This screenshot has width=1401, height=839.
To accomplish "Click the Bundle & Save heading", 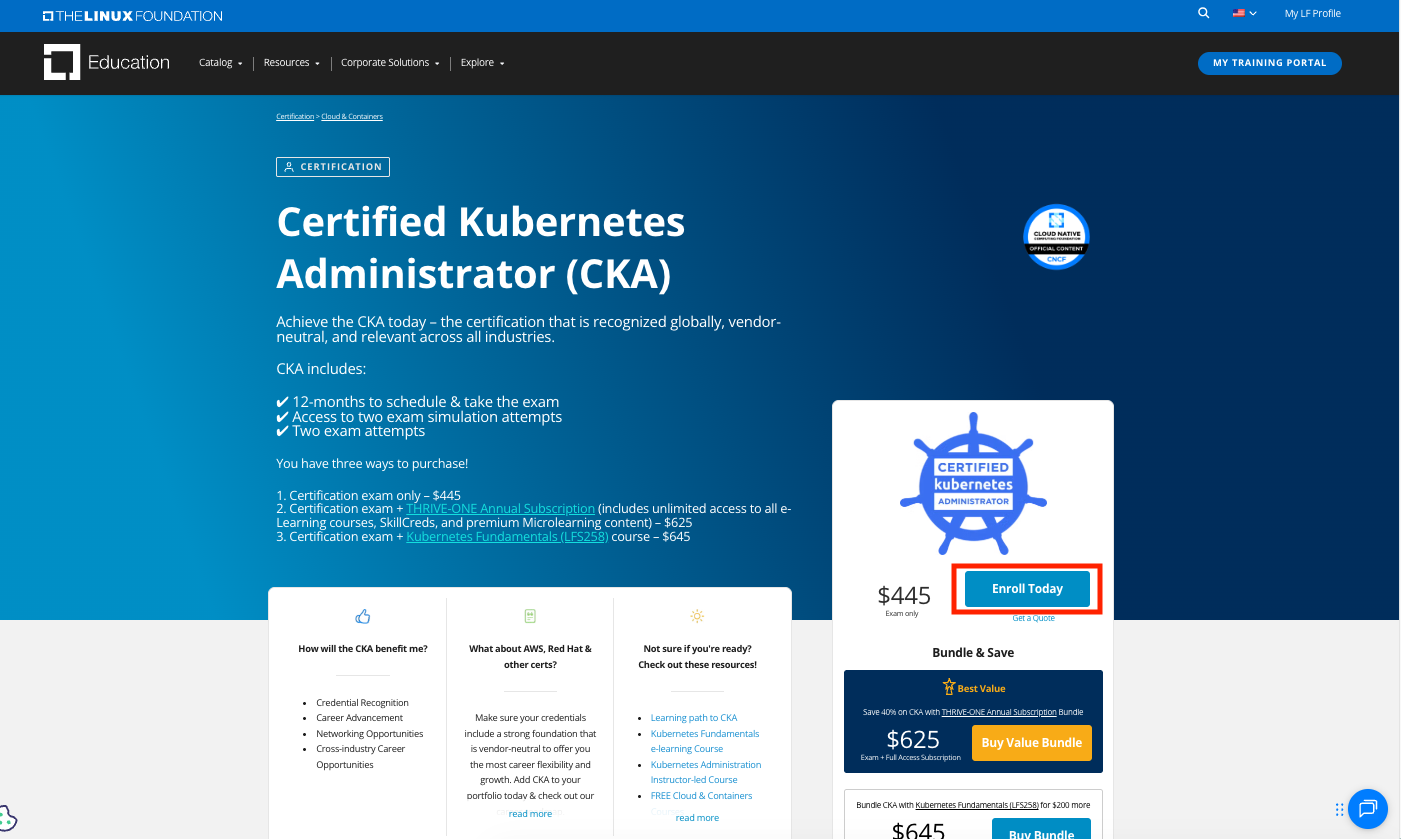I will tap(973, 653).
